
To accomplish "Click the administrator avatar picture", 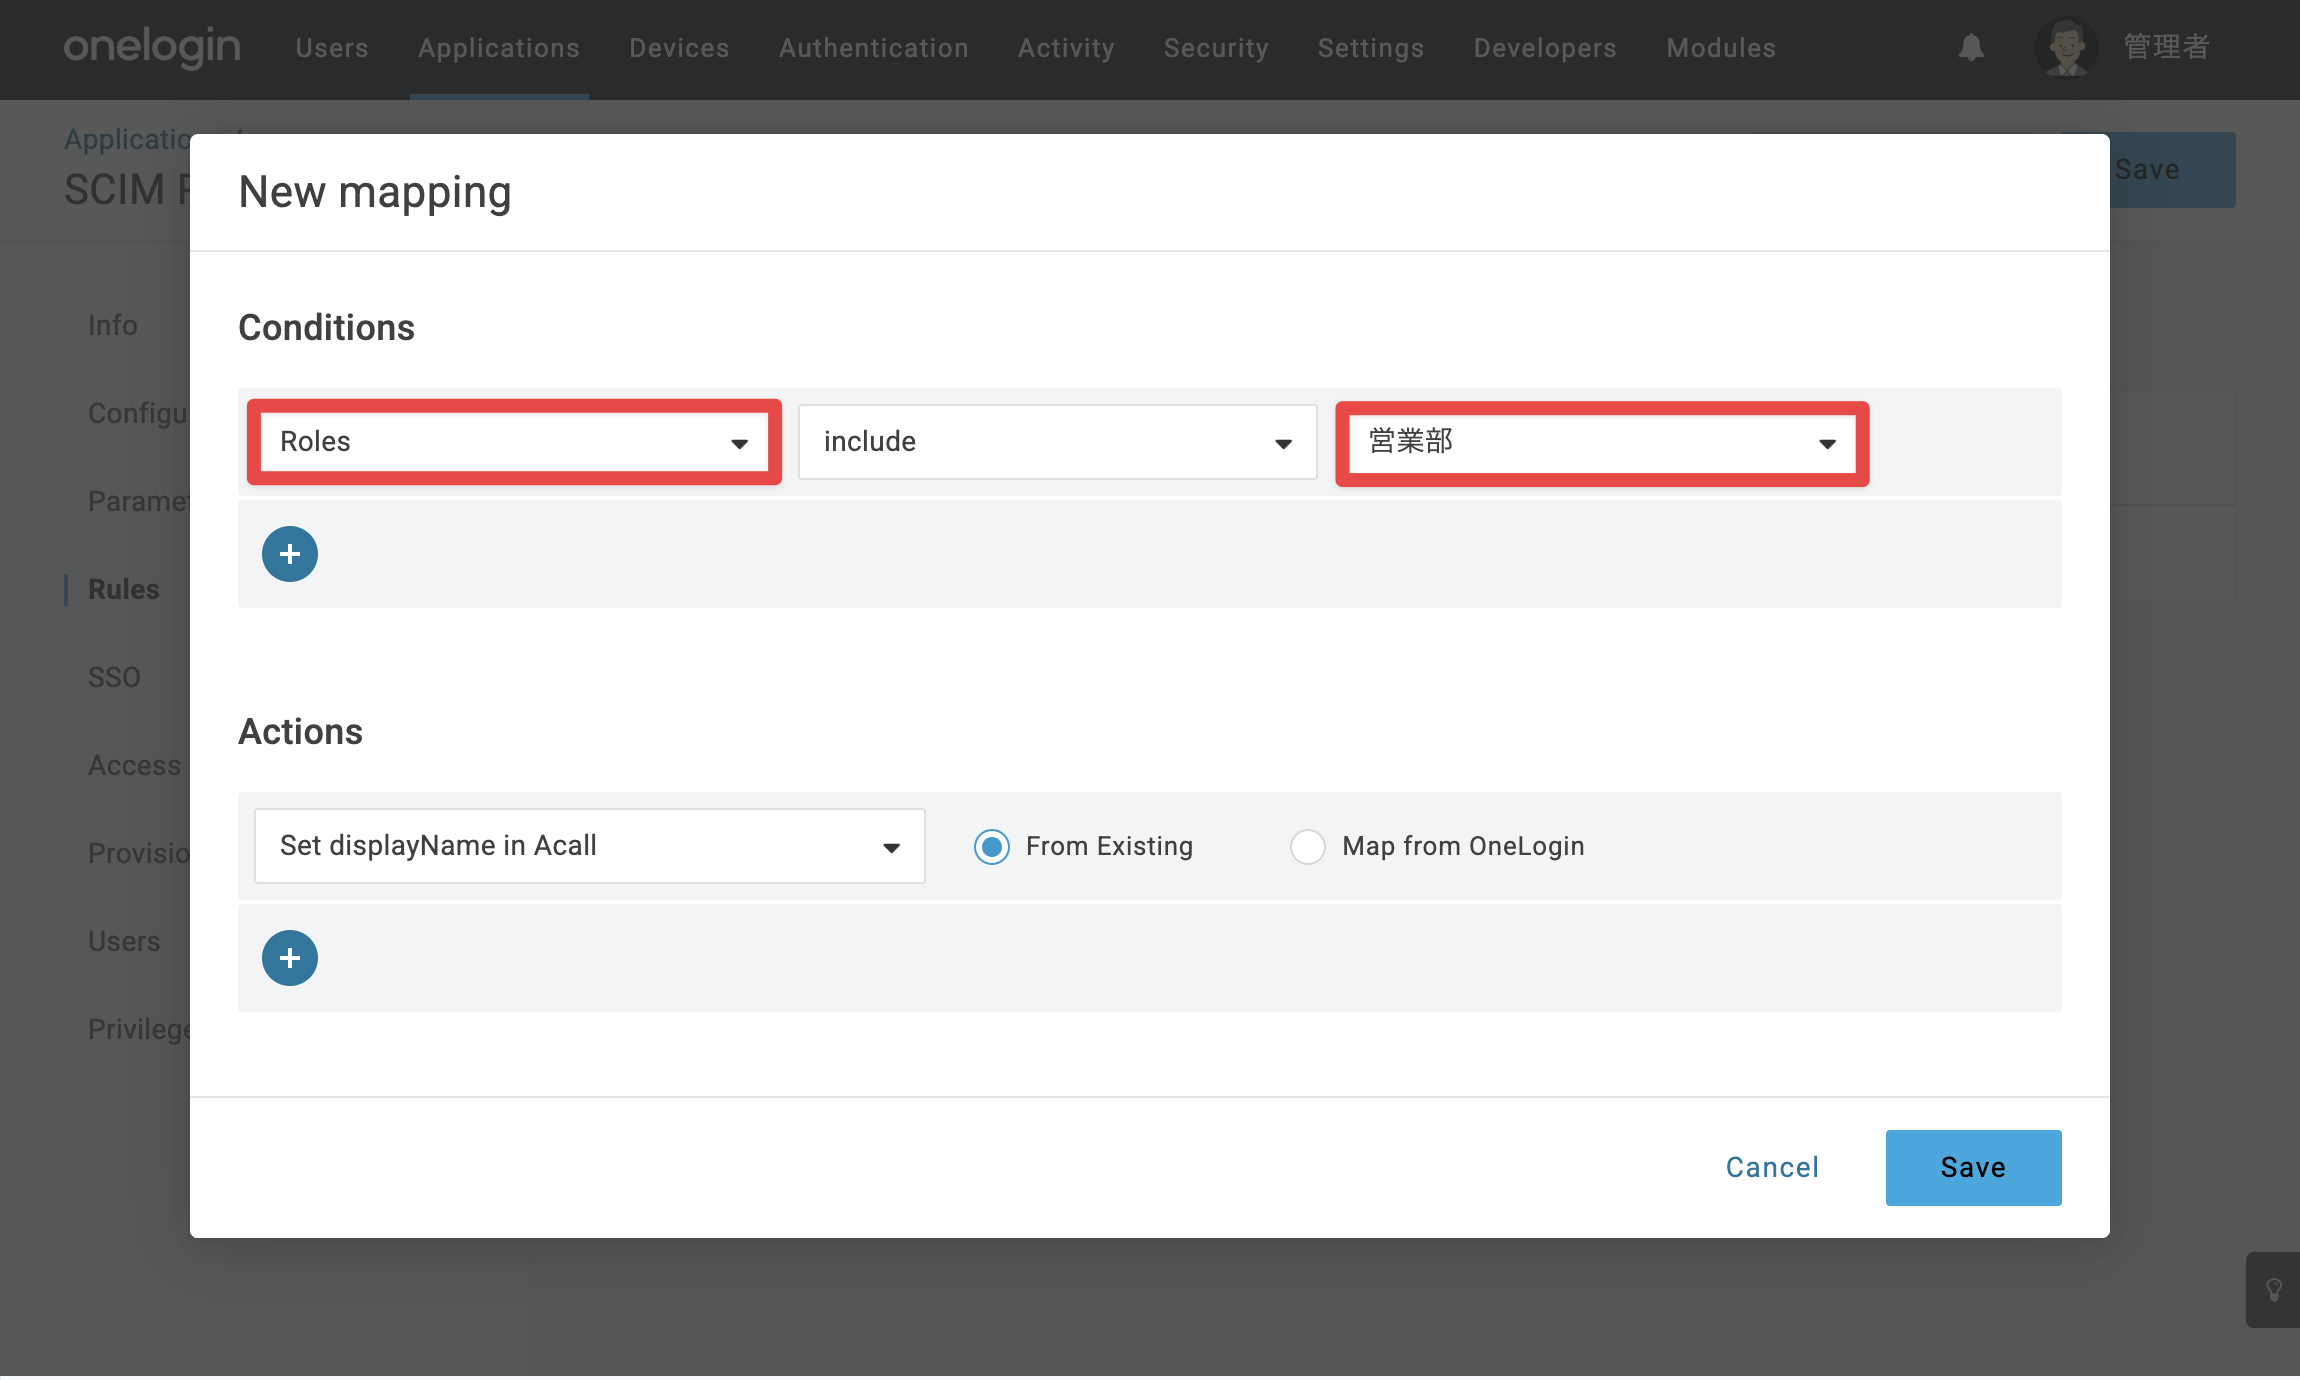I will tap(2066, 47).
